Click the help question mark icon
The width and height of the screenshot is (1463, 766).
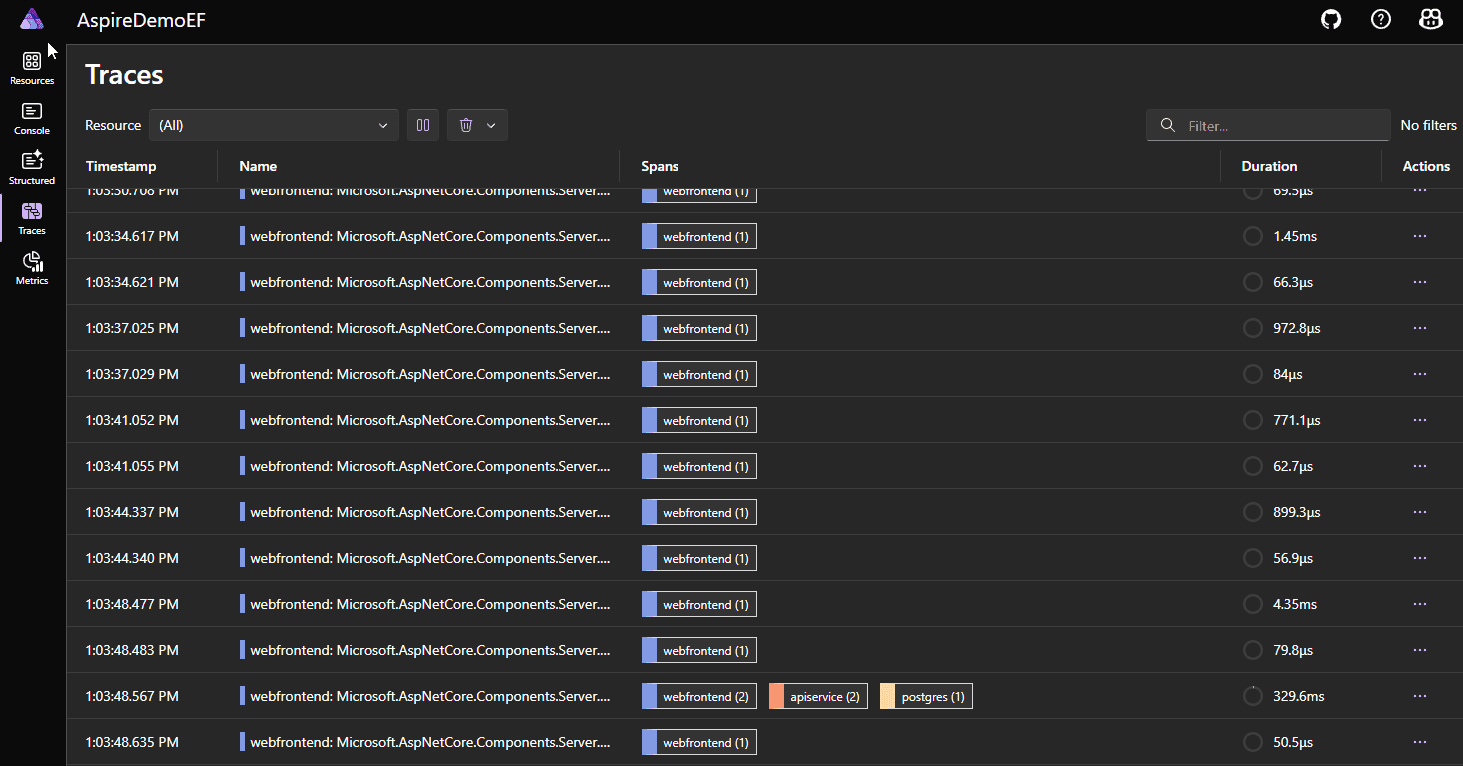[x=1381, y=19]
